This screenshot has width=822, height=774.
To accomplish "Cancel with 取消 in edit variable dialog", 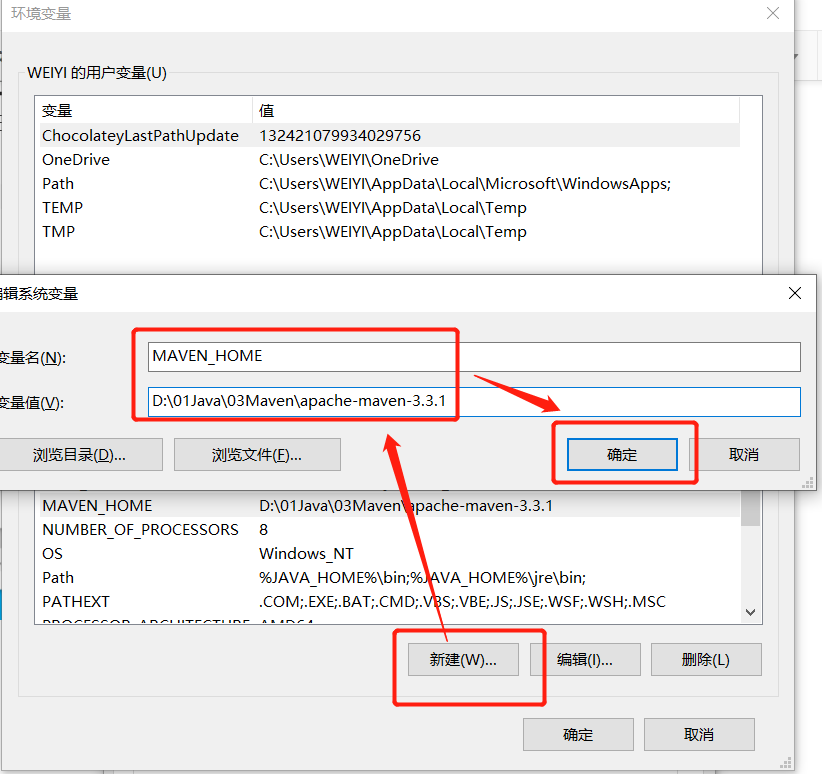I will pyautogui.click(x=744, y=455).
